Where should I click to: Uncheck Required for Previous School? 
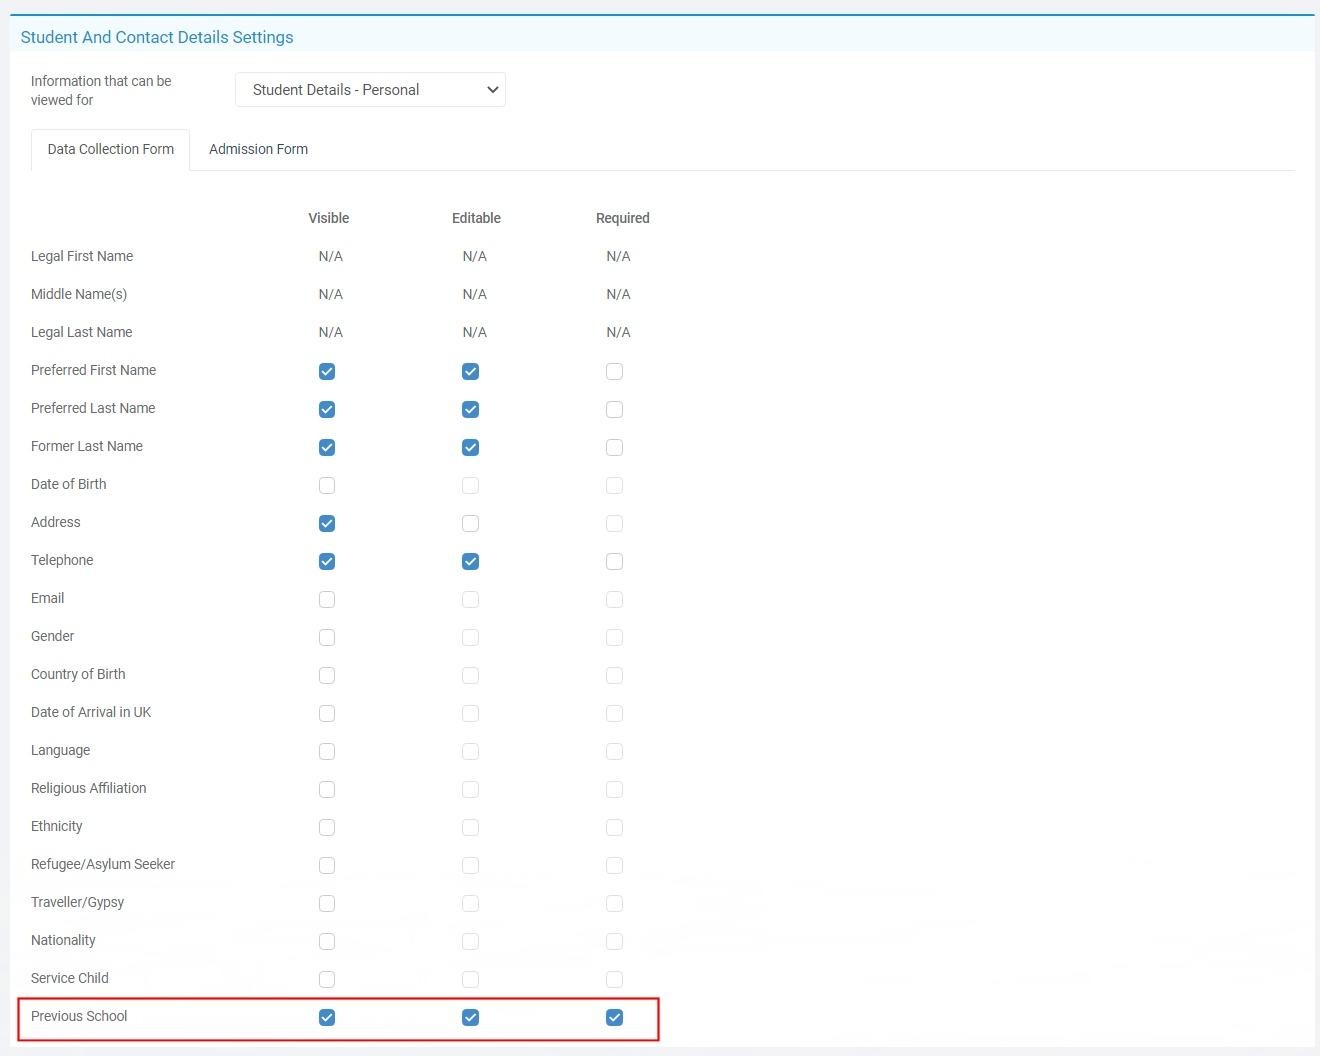614,1017
